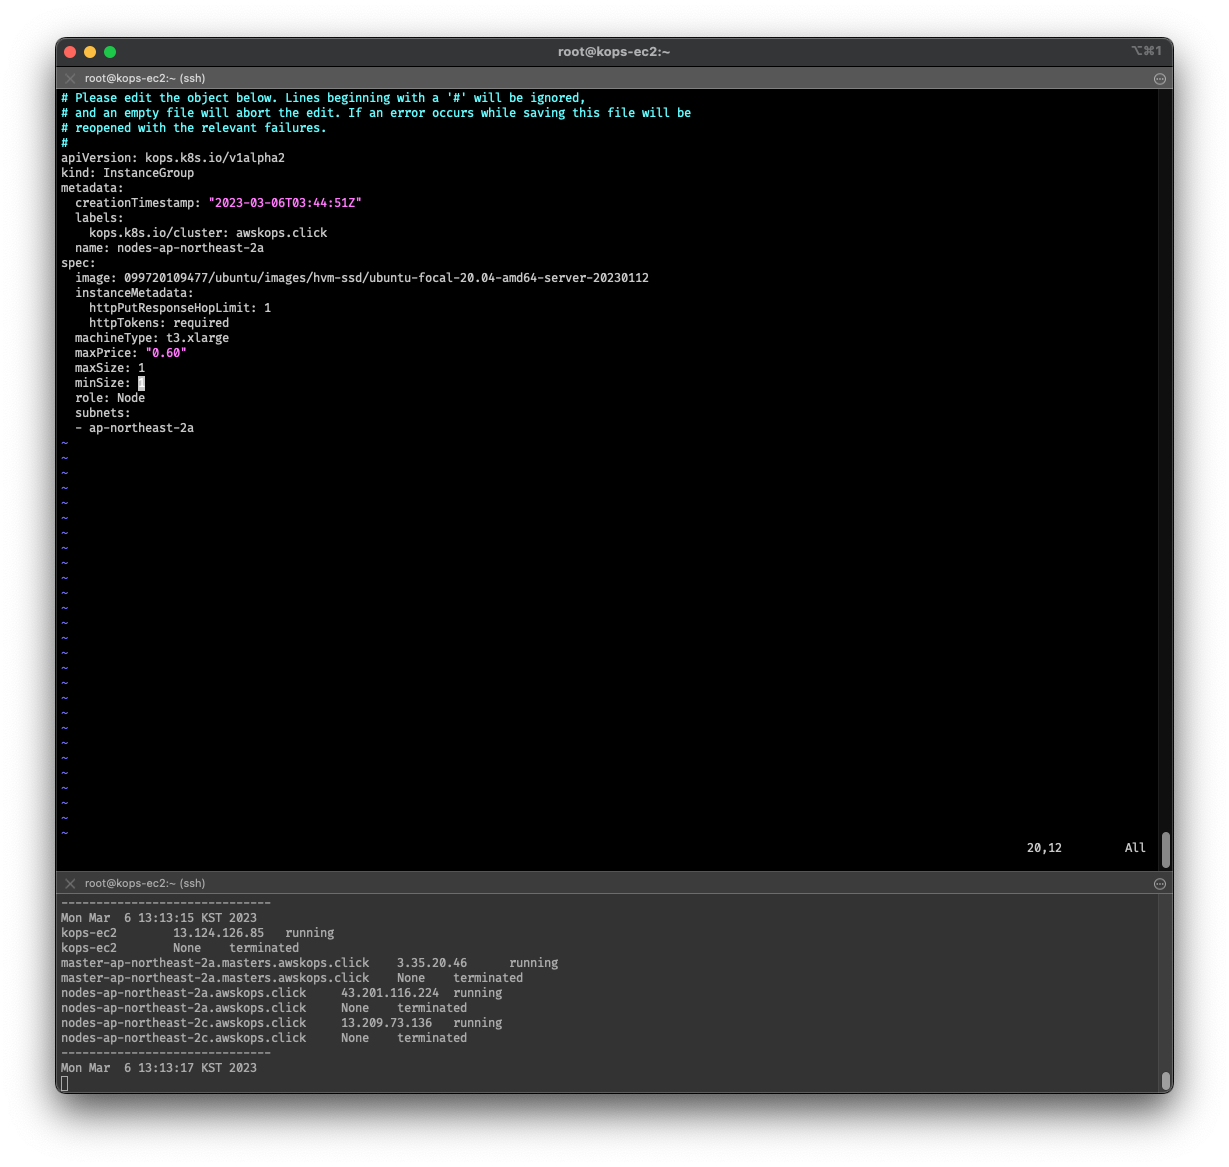The width and height of the screenshot is (1229, 1167).
Task: Click the node IP 43.201.116.224
Action: pyautogui.click(x=390, y=993)
